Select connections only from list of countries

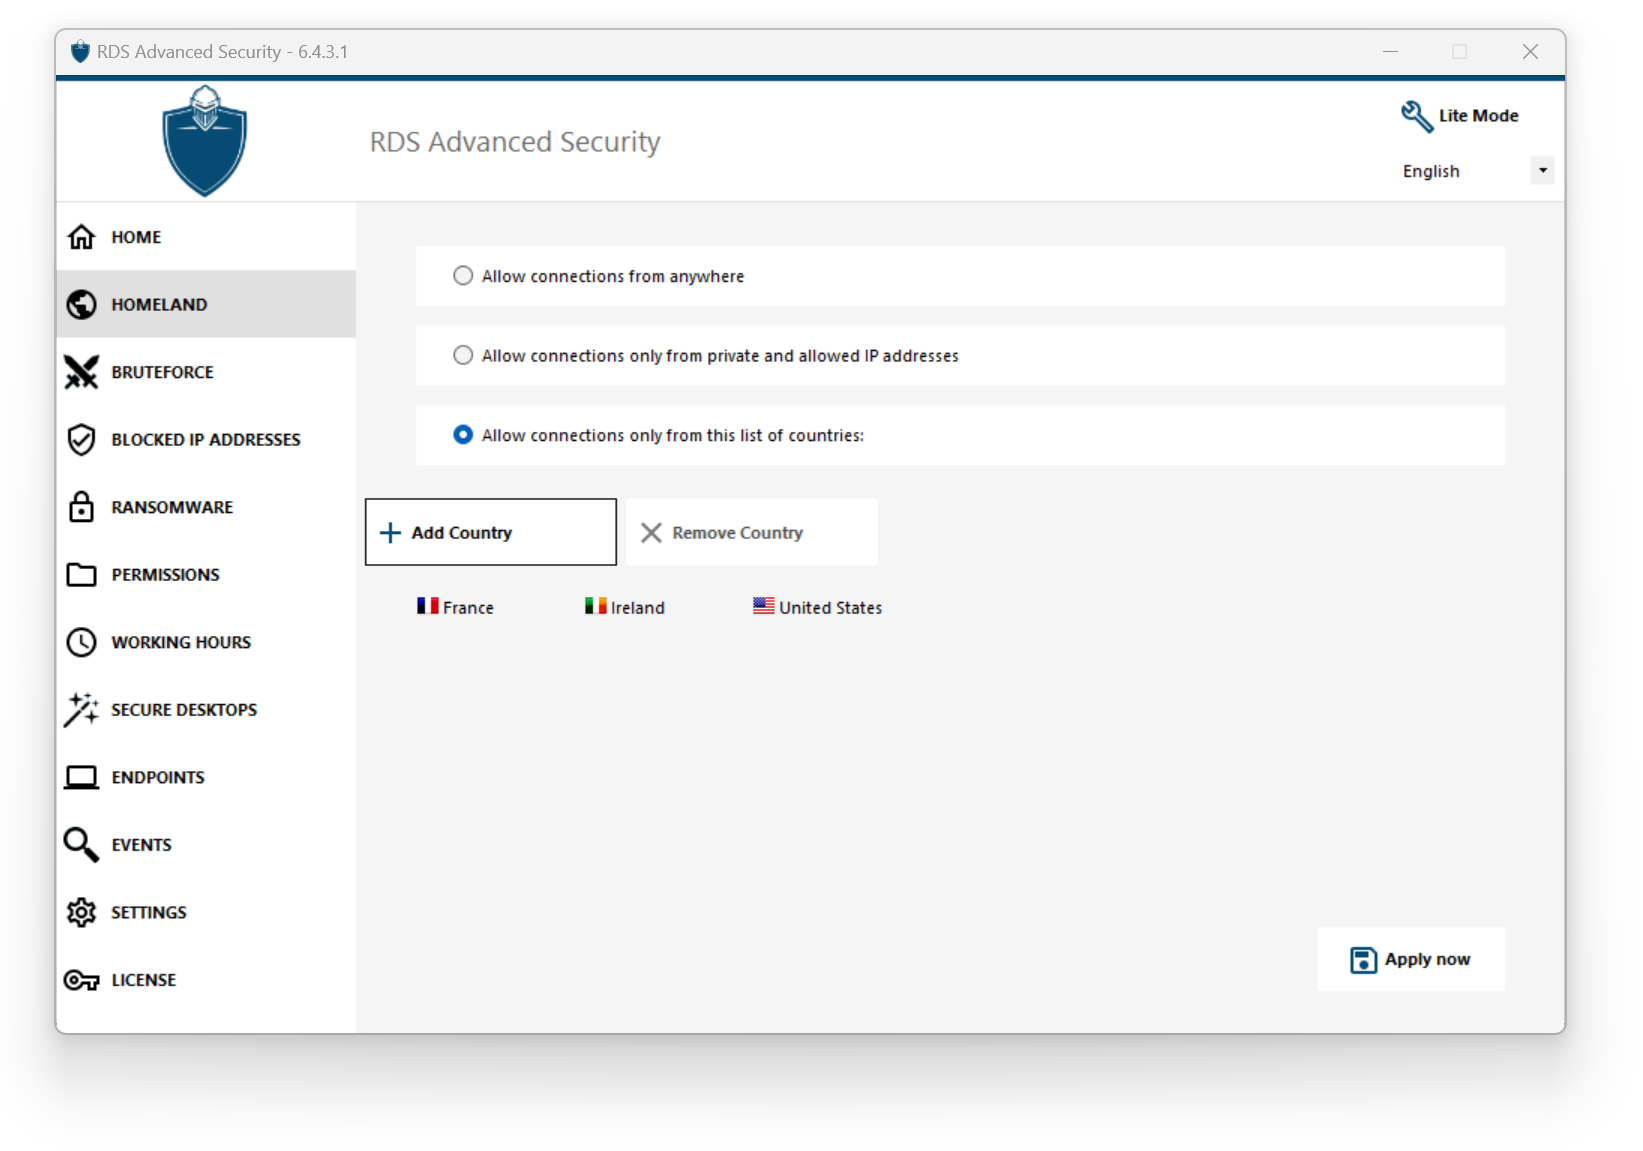463,435
